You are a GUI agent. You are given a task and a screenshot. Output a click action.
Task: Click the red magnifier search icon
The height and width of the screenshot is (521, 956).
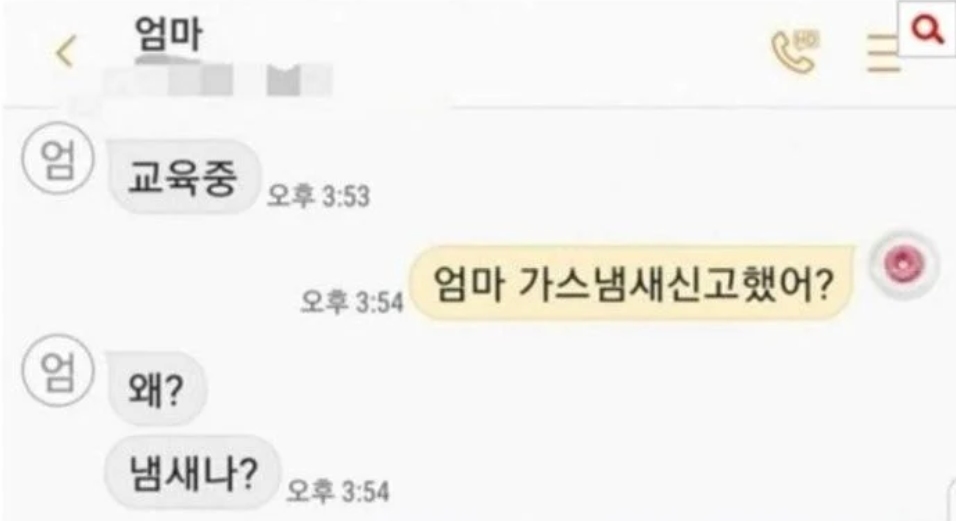pos(927,29)
